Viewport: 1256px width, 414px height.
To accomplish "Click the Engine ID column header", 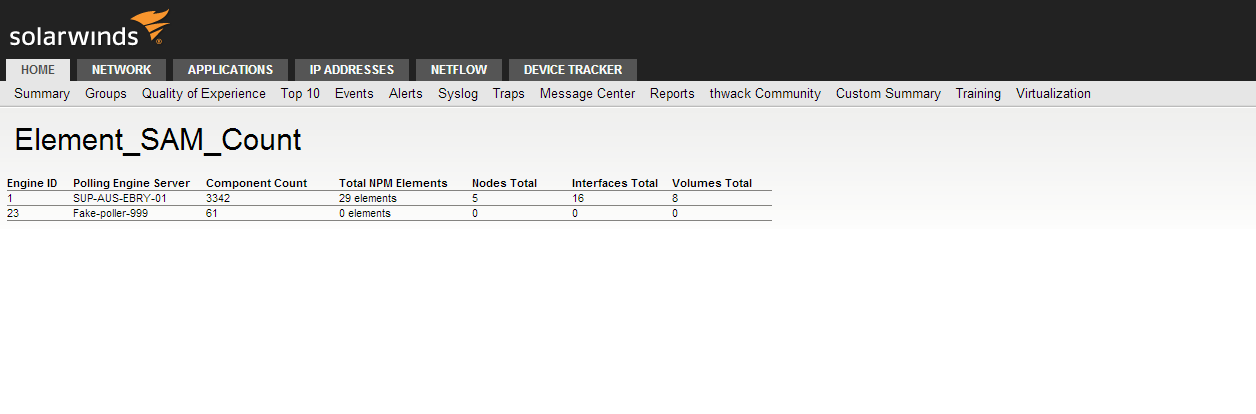I will pyautogui.click(x=32, y=183).
